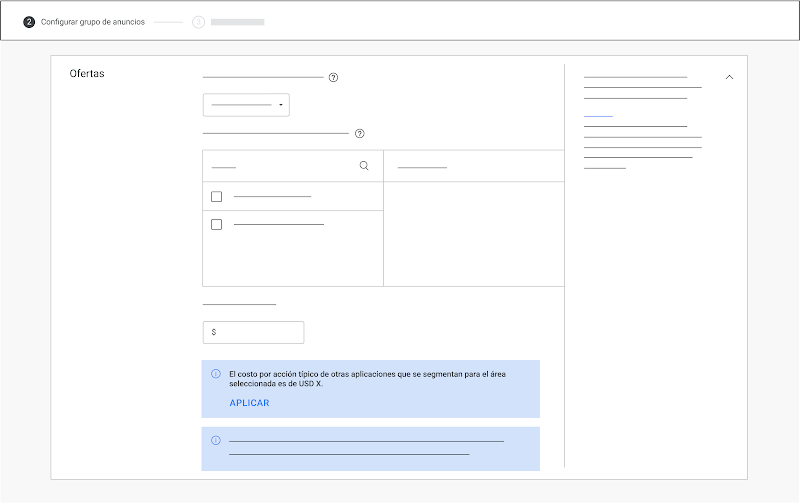800x503 pixels.
Task: Click the search field in the table
Action: click(x=293, y=166)
